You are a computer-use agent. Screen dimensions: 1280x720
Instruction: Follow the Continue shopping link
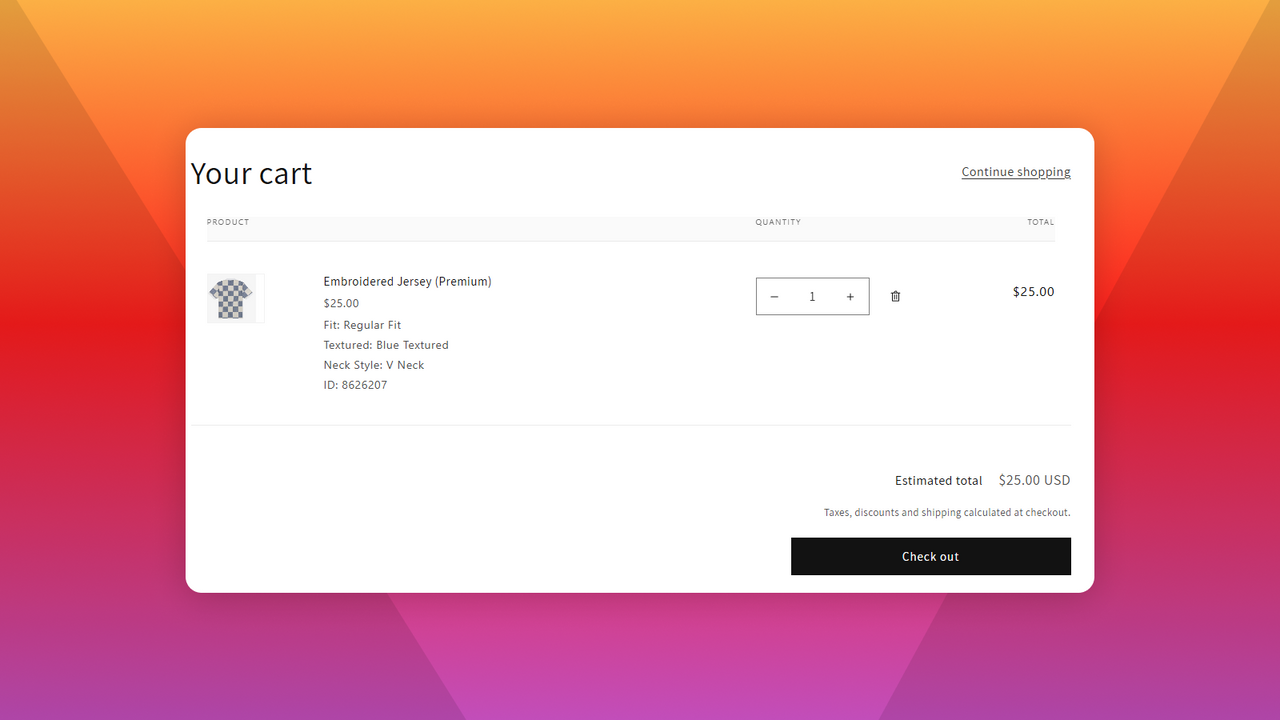tap(1016, 172)
